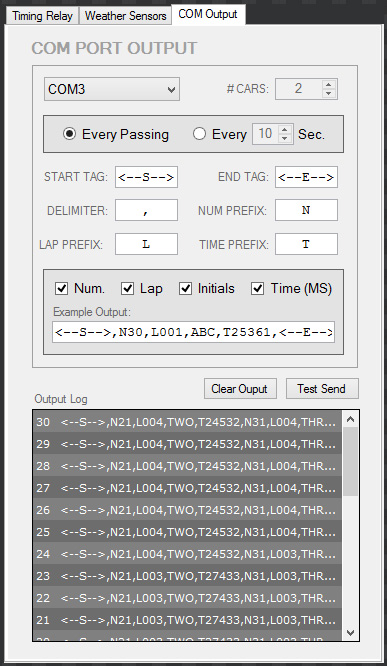Uncheck the Num. checkbox
The height and width of the screenshot is (666, 387).
point(62,289)
